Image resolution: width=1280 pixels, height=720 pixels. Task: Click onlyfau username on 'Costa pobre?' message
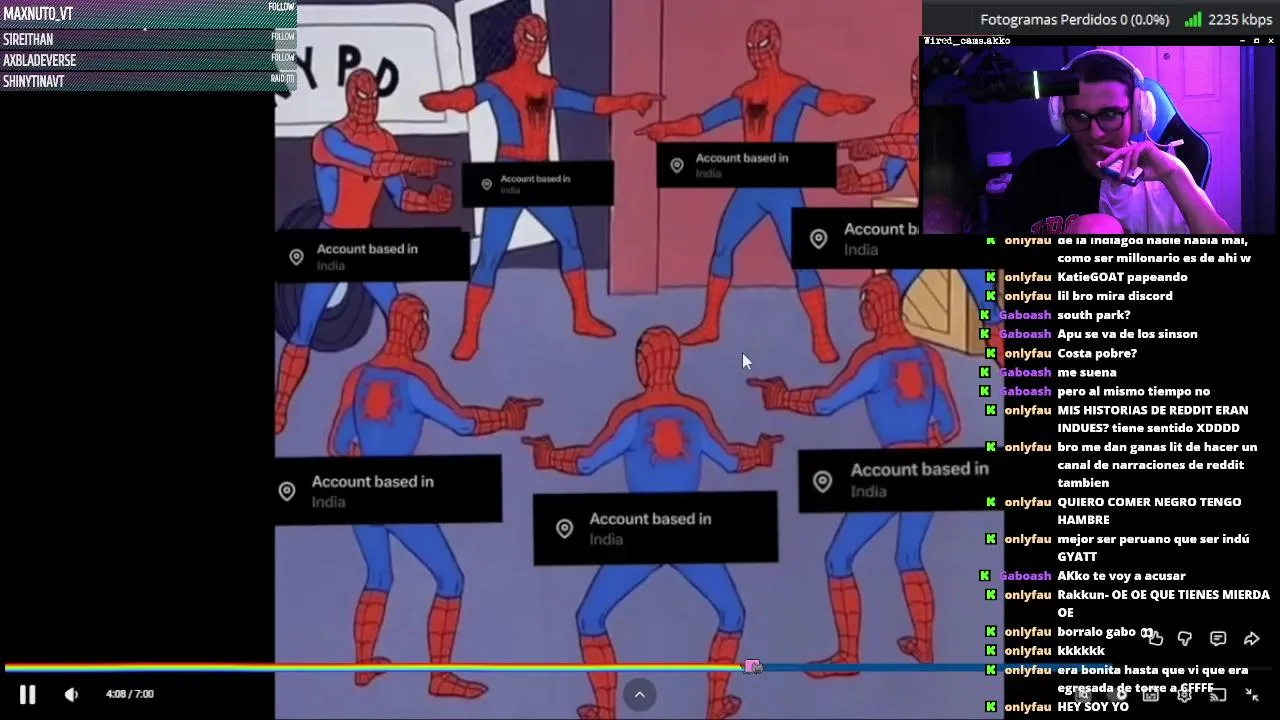(1028, 353)
